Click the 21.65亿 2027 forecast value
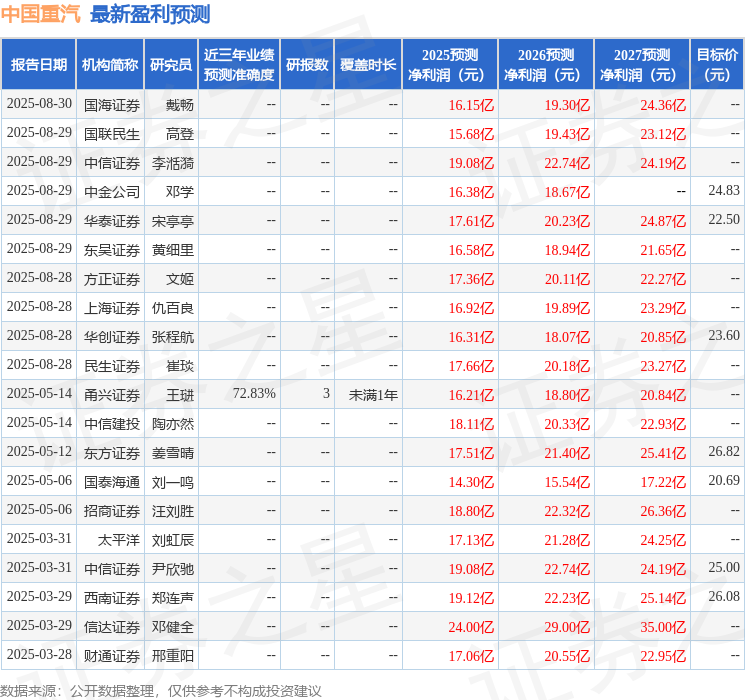Screen dimensions: 745x700 663,250
